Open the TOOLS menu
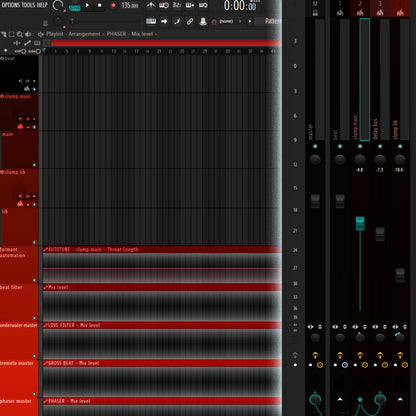Viewport: 416px width, 416px height. tap(28, 5)
